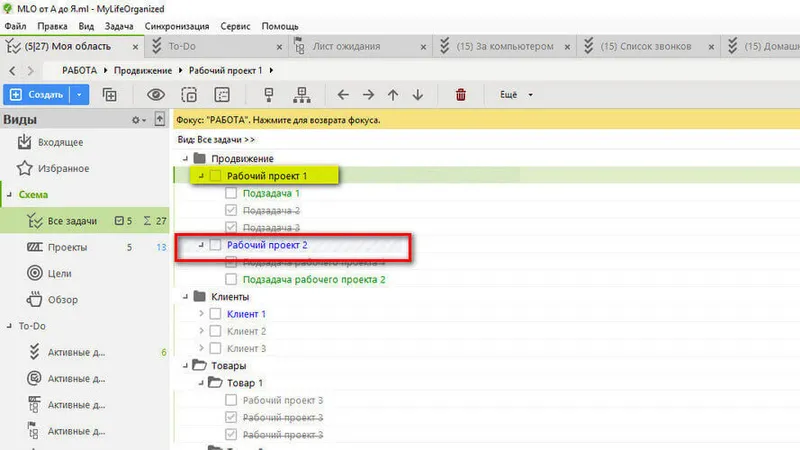
Task: Open the Сервис menu
Action: coord(235,26)
